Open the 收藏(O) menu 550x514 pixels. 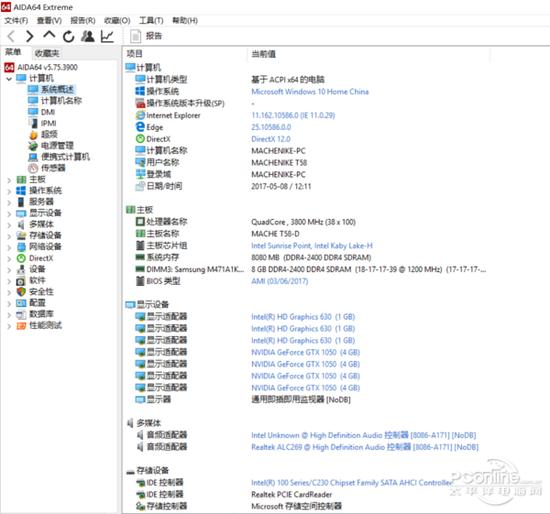tap(117, 20)
